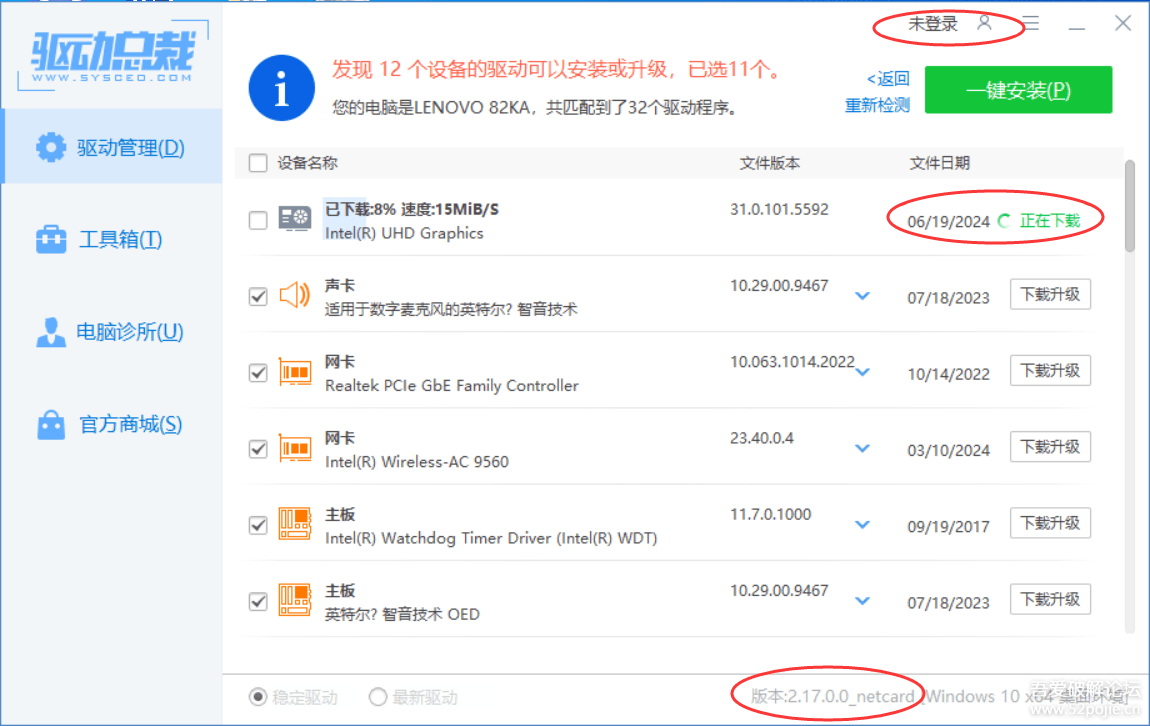Click the Intel UHD Graphics card icon

tap(294, 219)
